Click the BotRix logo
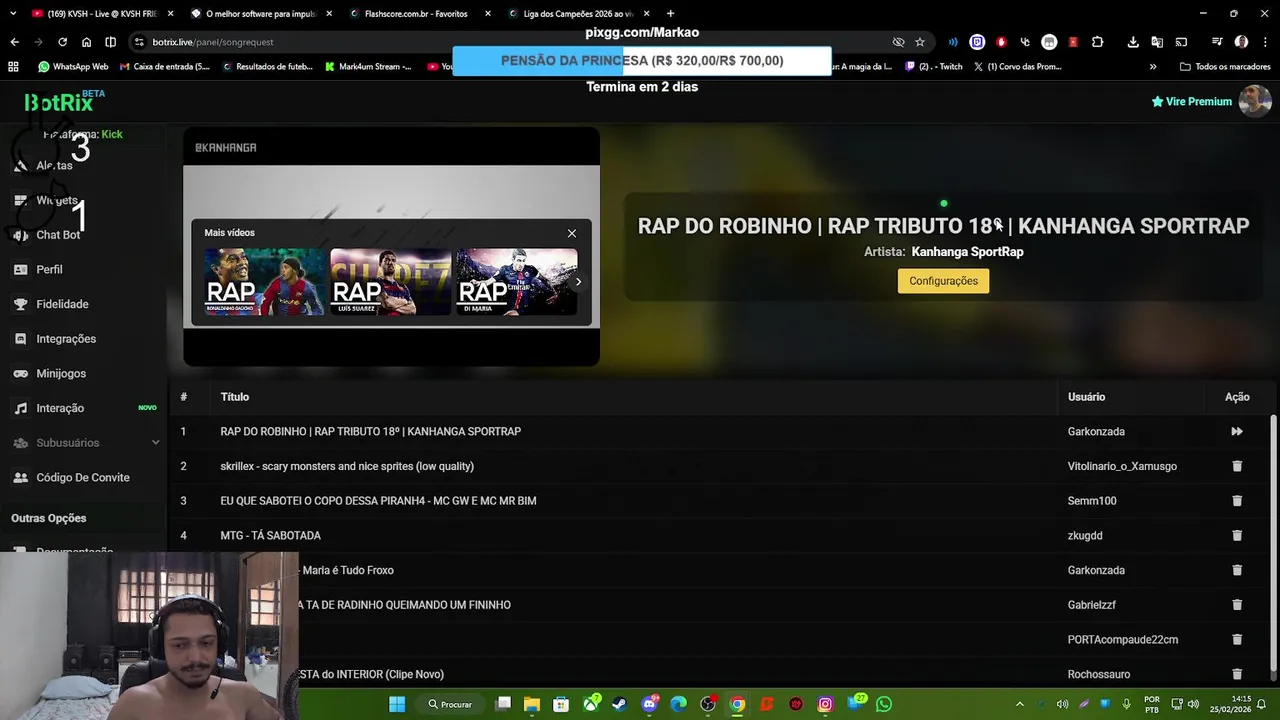The image size is (1280, 720). click(59, 102)
